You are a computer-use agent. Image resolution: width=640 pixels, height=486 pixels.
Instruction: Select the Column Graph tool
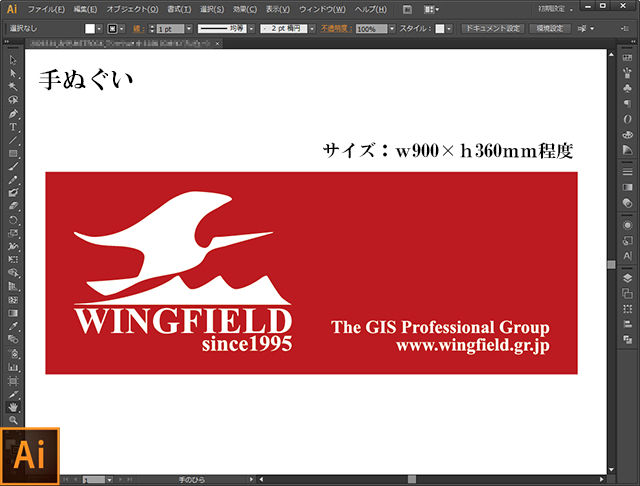13,367
